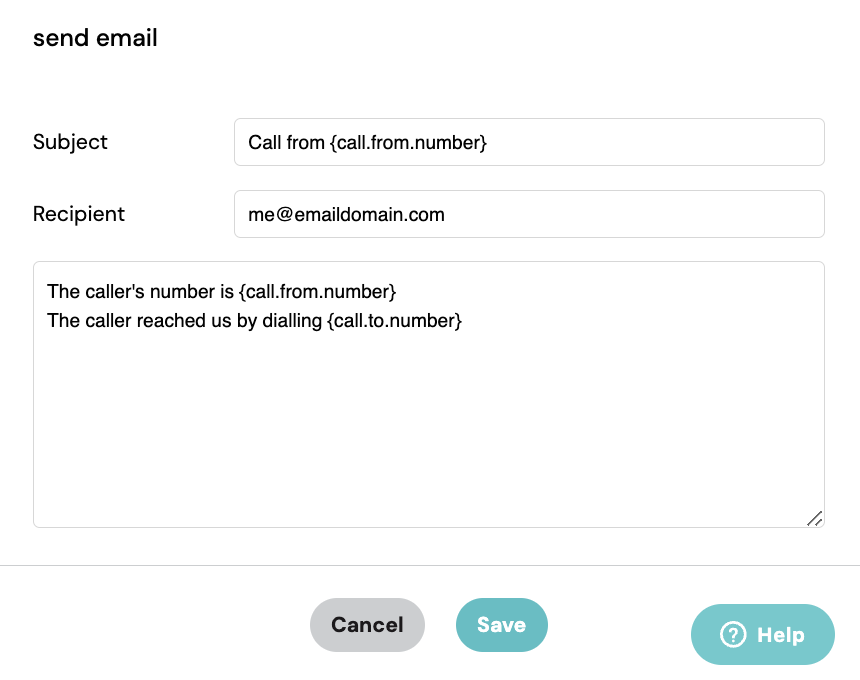Click the line 'The caller's number is'

[140, 291]
